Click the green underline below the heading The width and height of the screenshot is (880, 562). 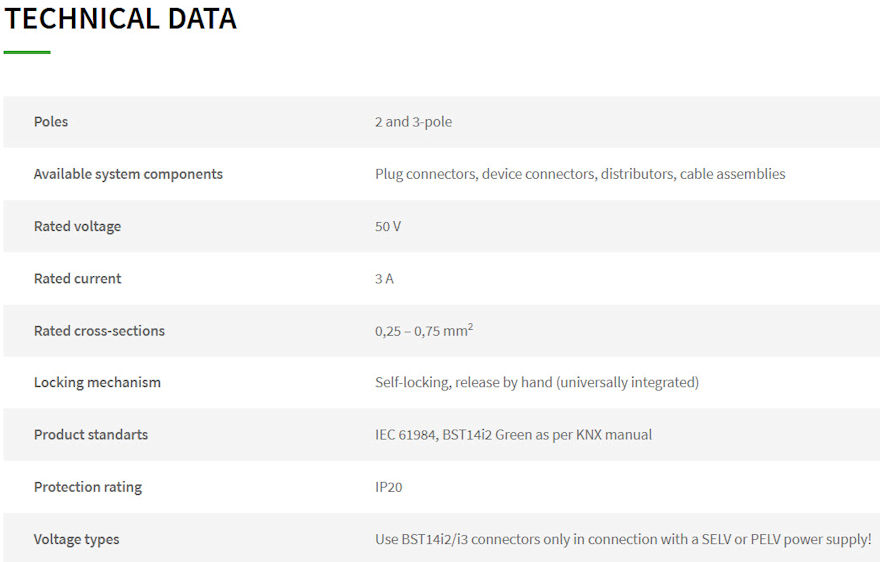[27, 52]
